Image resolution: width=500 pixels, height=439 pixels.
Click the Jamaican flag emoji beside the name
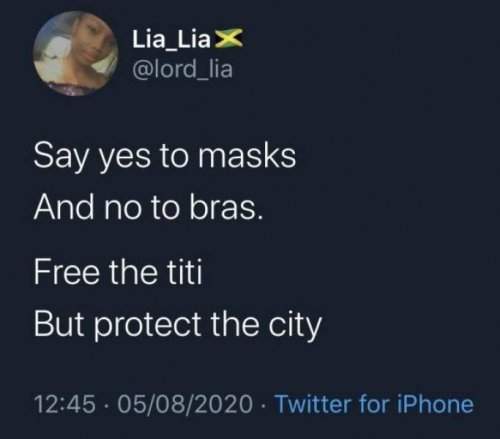228,38
